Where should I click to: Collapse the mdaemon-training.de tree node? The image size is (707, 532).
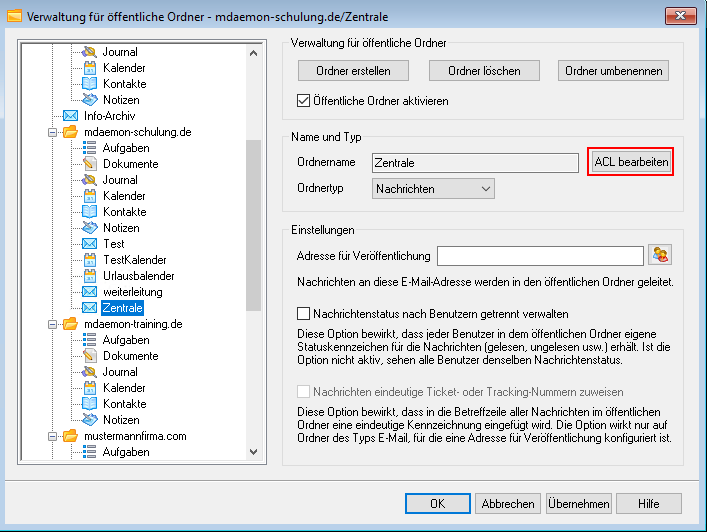(x=52, y=324)
